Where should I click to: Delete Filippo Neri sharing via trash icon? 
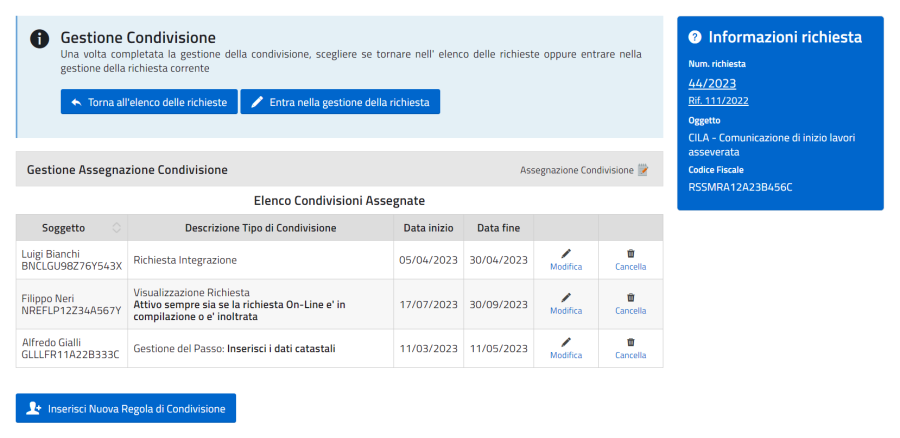[x=630, y=298]
